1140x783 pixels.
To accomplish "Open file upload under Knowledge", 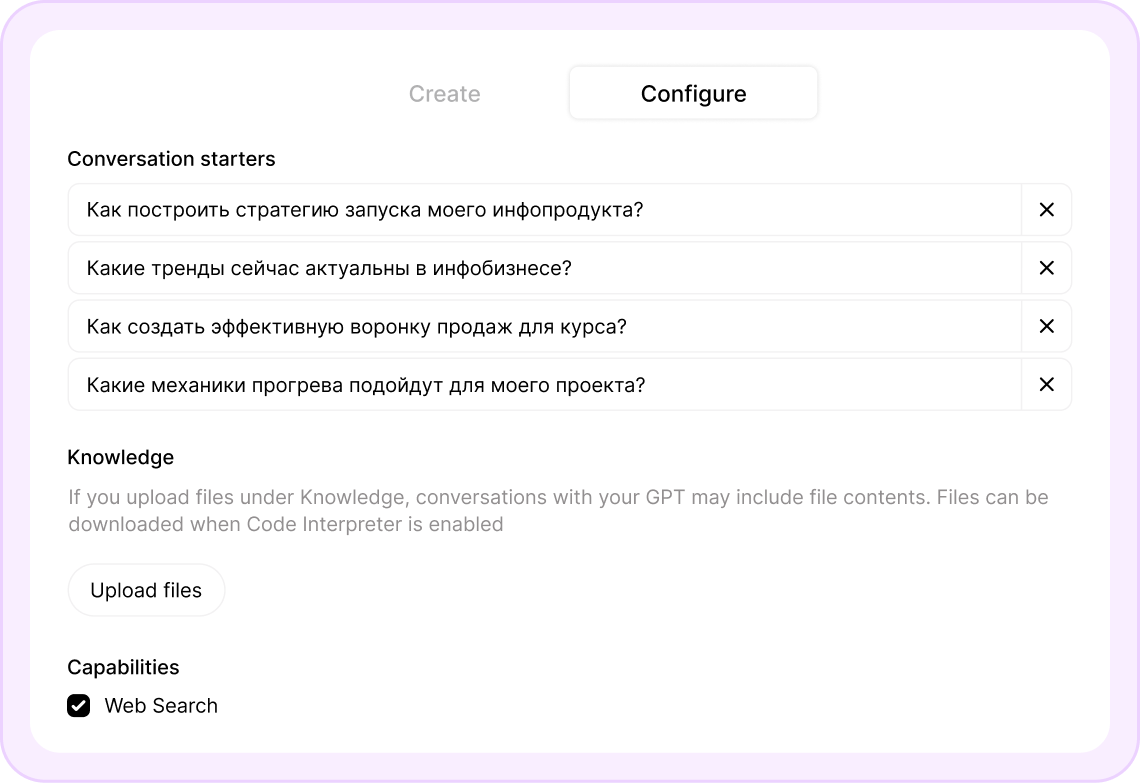I will pyautogui.click(x=146, y=590).
